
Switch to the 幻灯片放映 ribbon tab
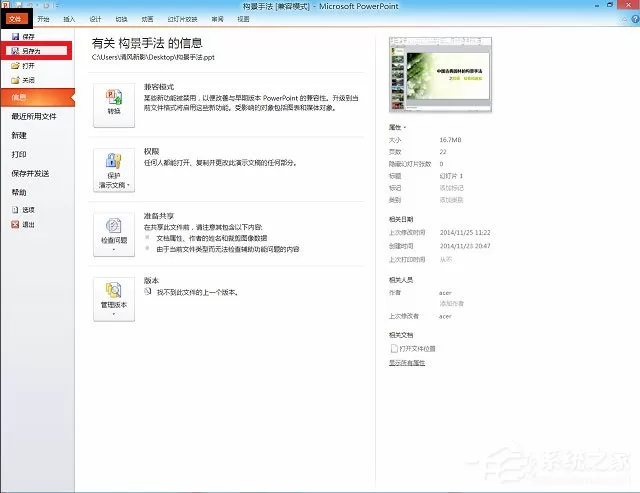tap(182, 19)
